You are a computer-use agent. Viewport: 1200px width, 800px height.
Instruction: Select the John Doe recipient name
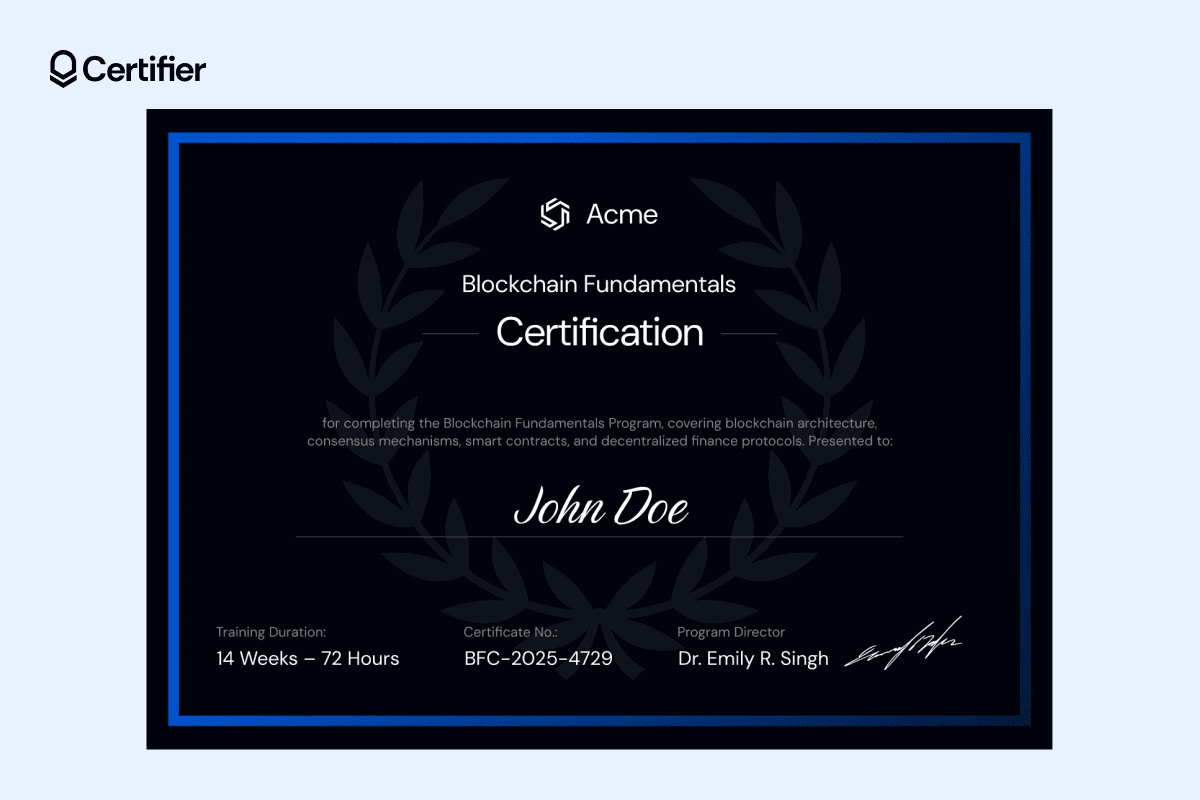[x=600, y=508]
